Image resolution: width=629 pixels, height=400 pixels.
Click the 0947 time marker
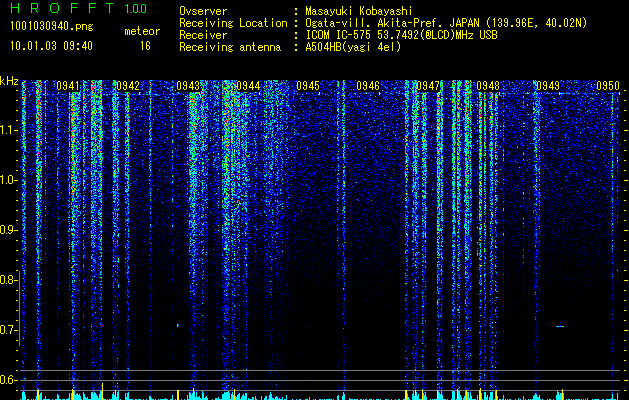pos(428,86)
